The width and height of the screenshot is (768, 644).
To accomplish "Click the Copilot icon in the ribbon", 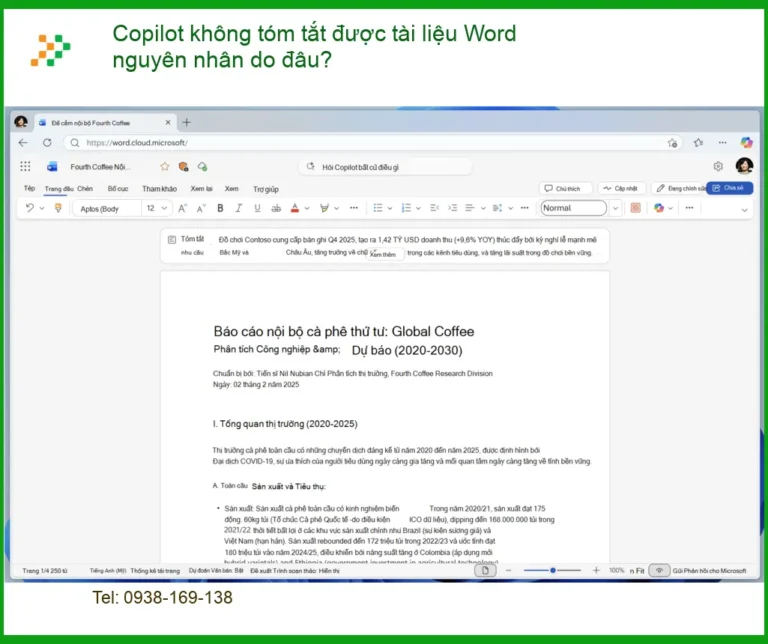I will pos(658,208).
